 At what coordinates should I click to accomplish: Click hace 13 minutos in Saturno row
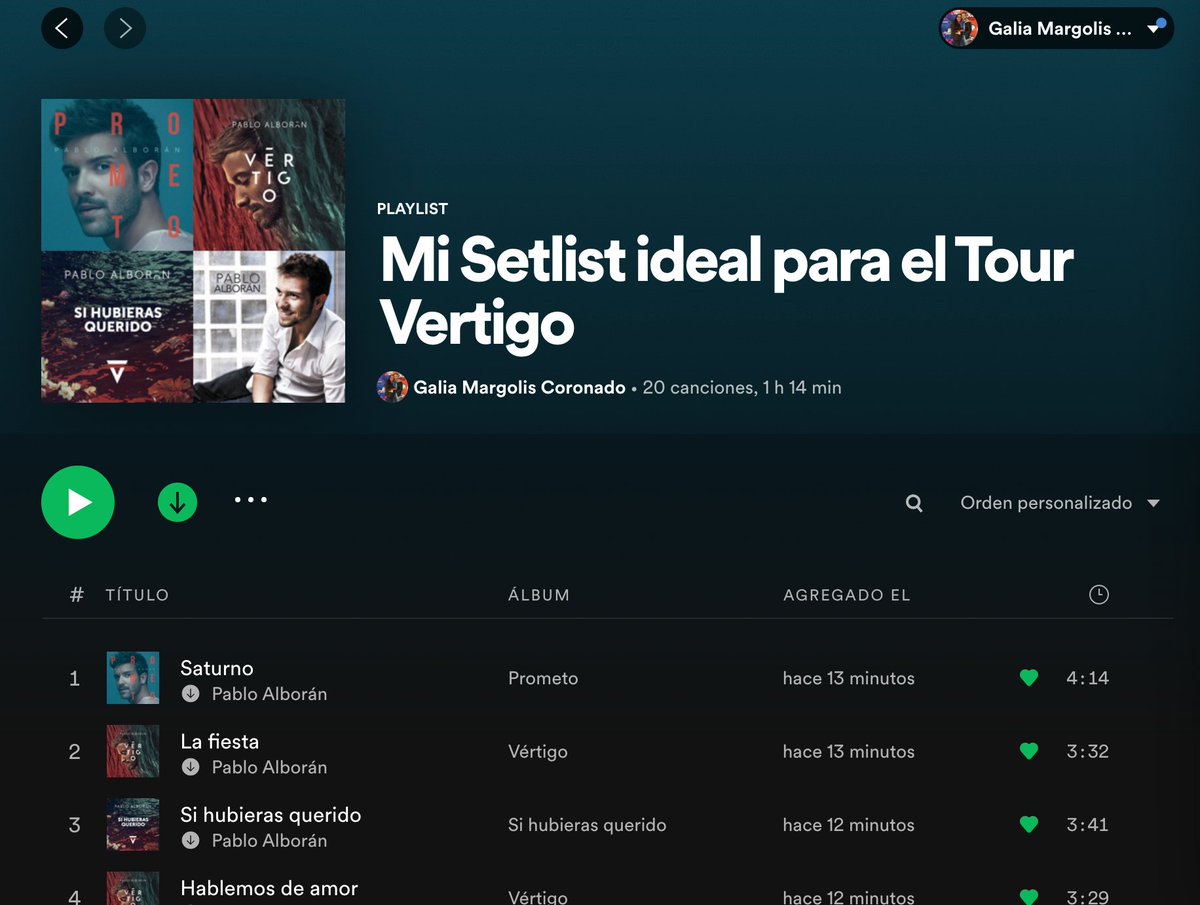click(849, 678)
